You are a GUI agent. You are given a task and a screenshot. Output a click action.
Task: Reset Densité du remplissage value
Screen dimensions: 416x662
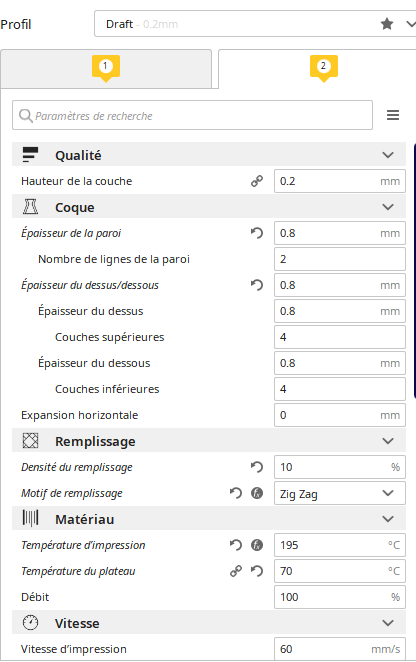257,467
